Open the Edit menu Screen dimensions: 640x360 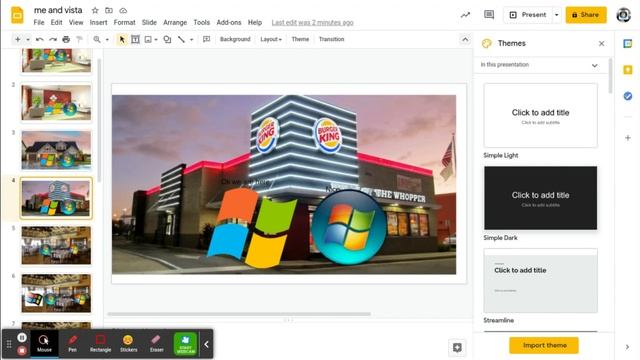pos(56,22)
